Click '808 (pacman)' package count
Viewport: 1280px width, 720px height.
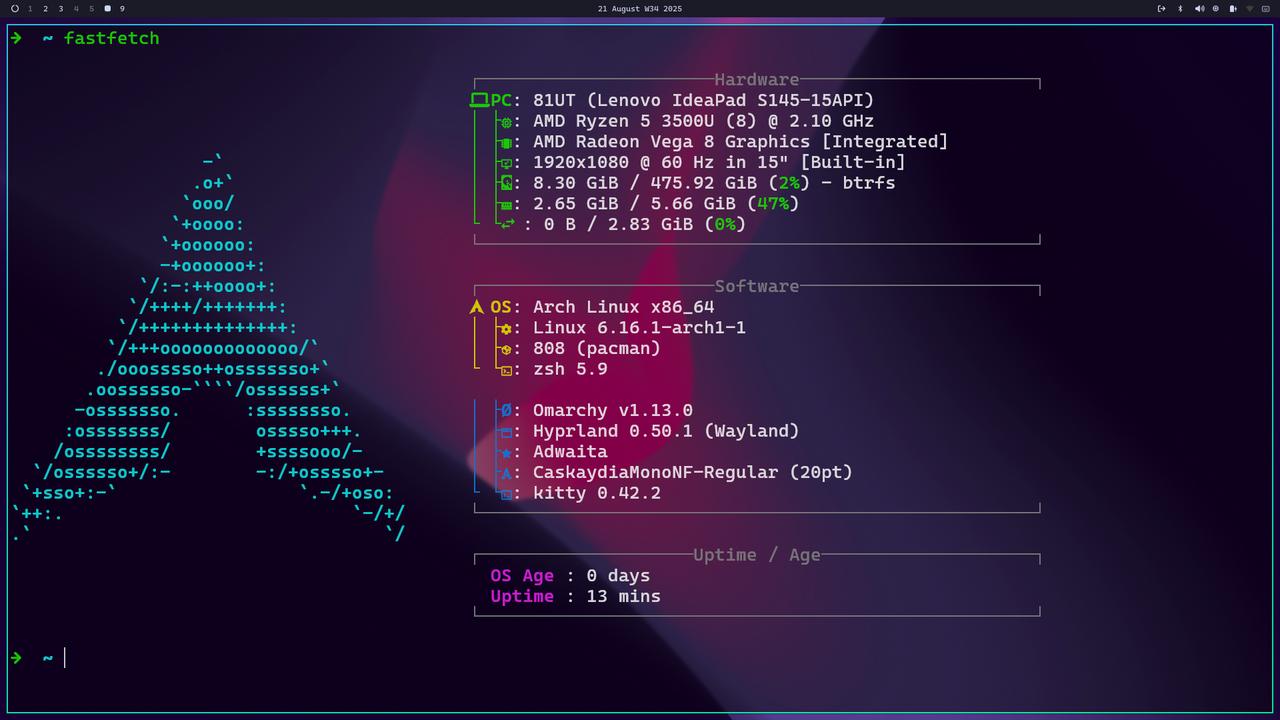coord(597,348)
